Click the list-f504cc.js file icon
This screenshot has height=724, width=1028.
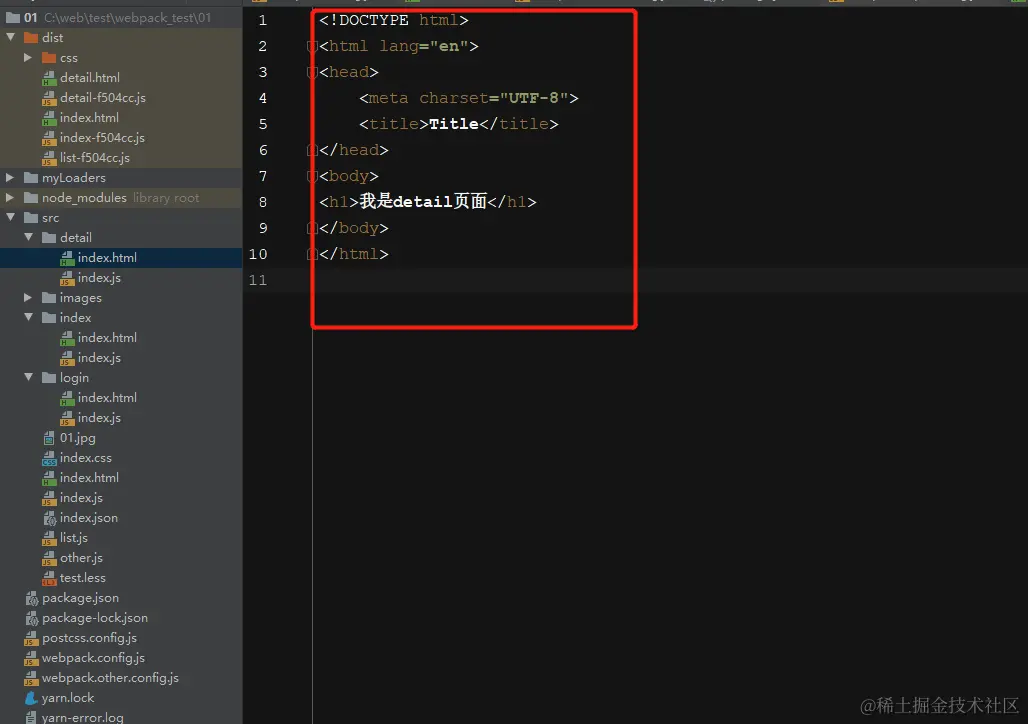[49, 158]
